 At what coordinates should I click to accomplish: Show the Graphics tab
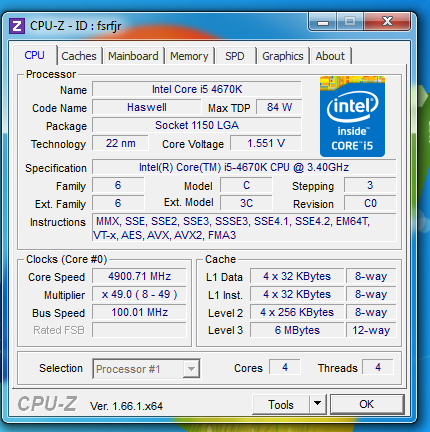[x=283, y=56]
